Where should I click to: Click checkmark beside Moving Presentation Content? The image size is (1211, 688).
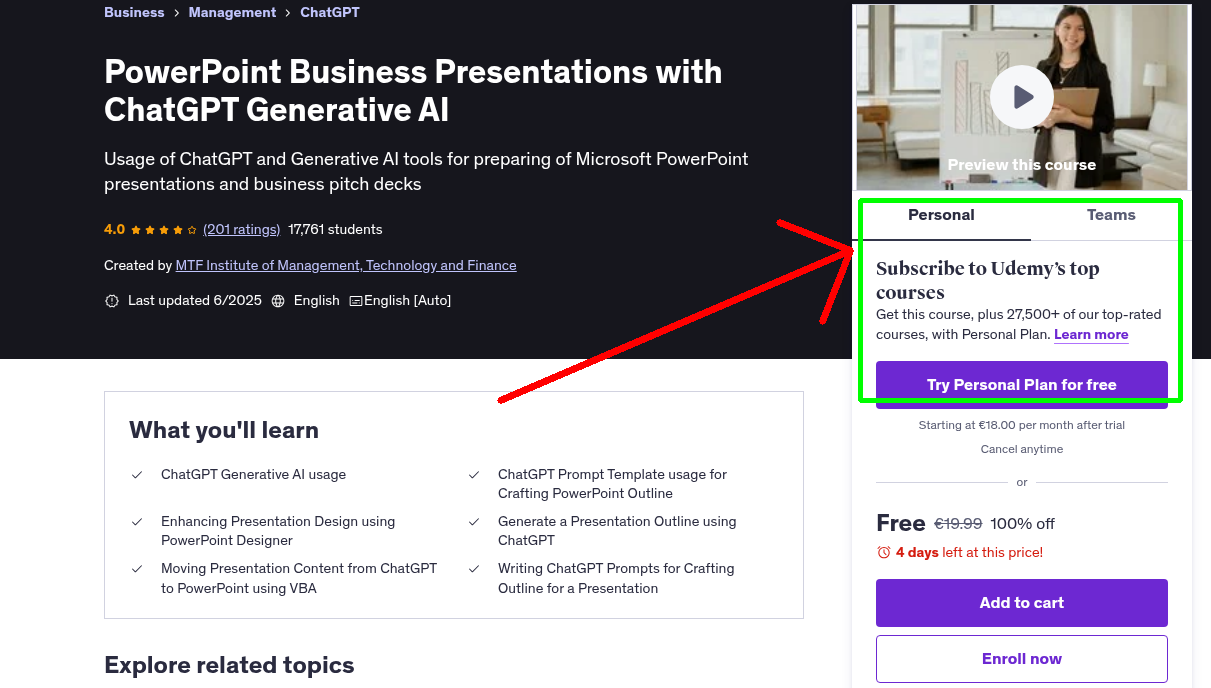[137, 569]
